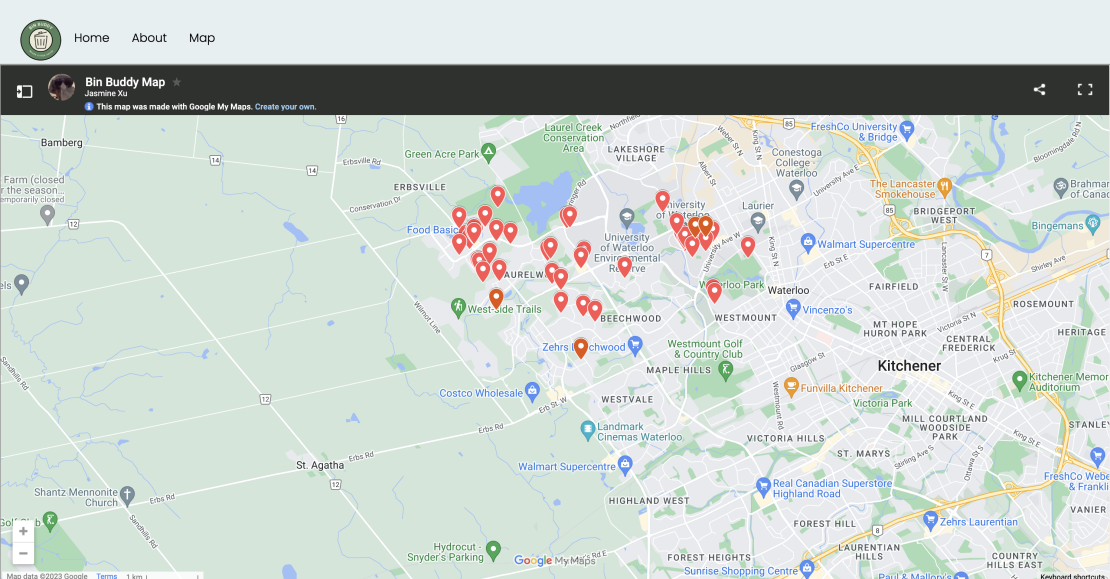The image size is (1110, 579).
Task: Open Keyboard shortcuts for the map
Action: click(1072, 575)
